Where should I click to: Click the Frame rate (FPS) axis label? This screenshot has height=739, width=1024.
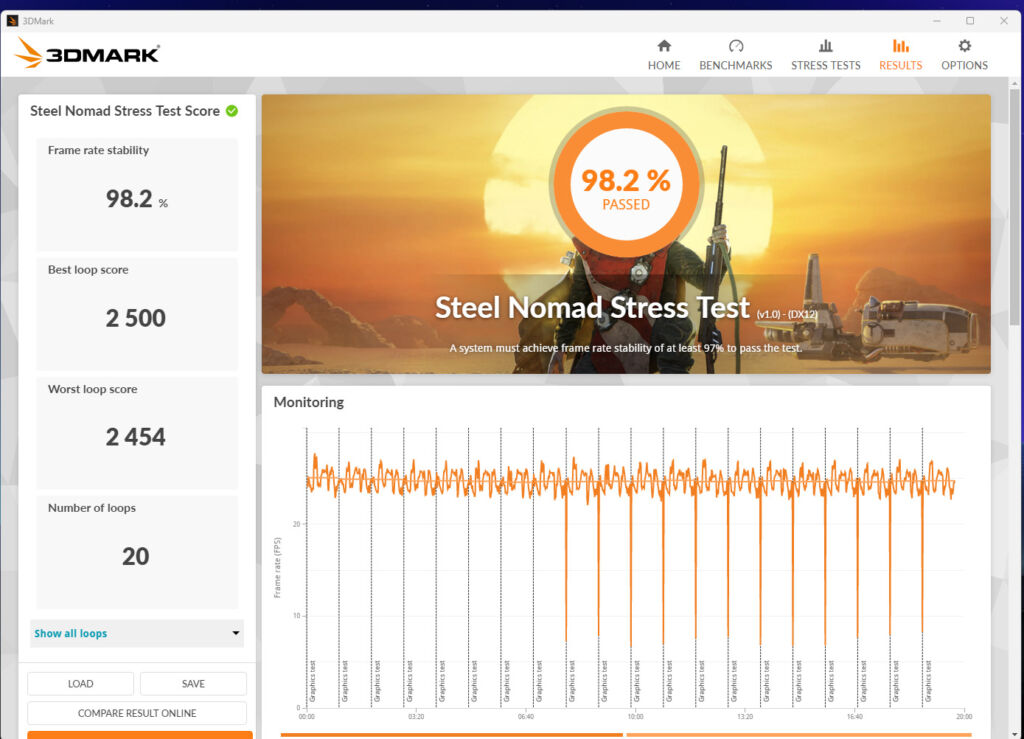277,567
